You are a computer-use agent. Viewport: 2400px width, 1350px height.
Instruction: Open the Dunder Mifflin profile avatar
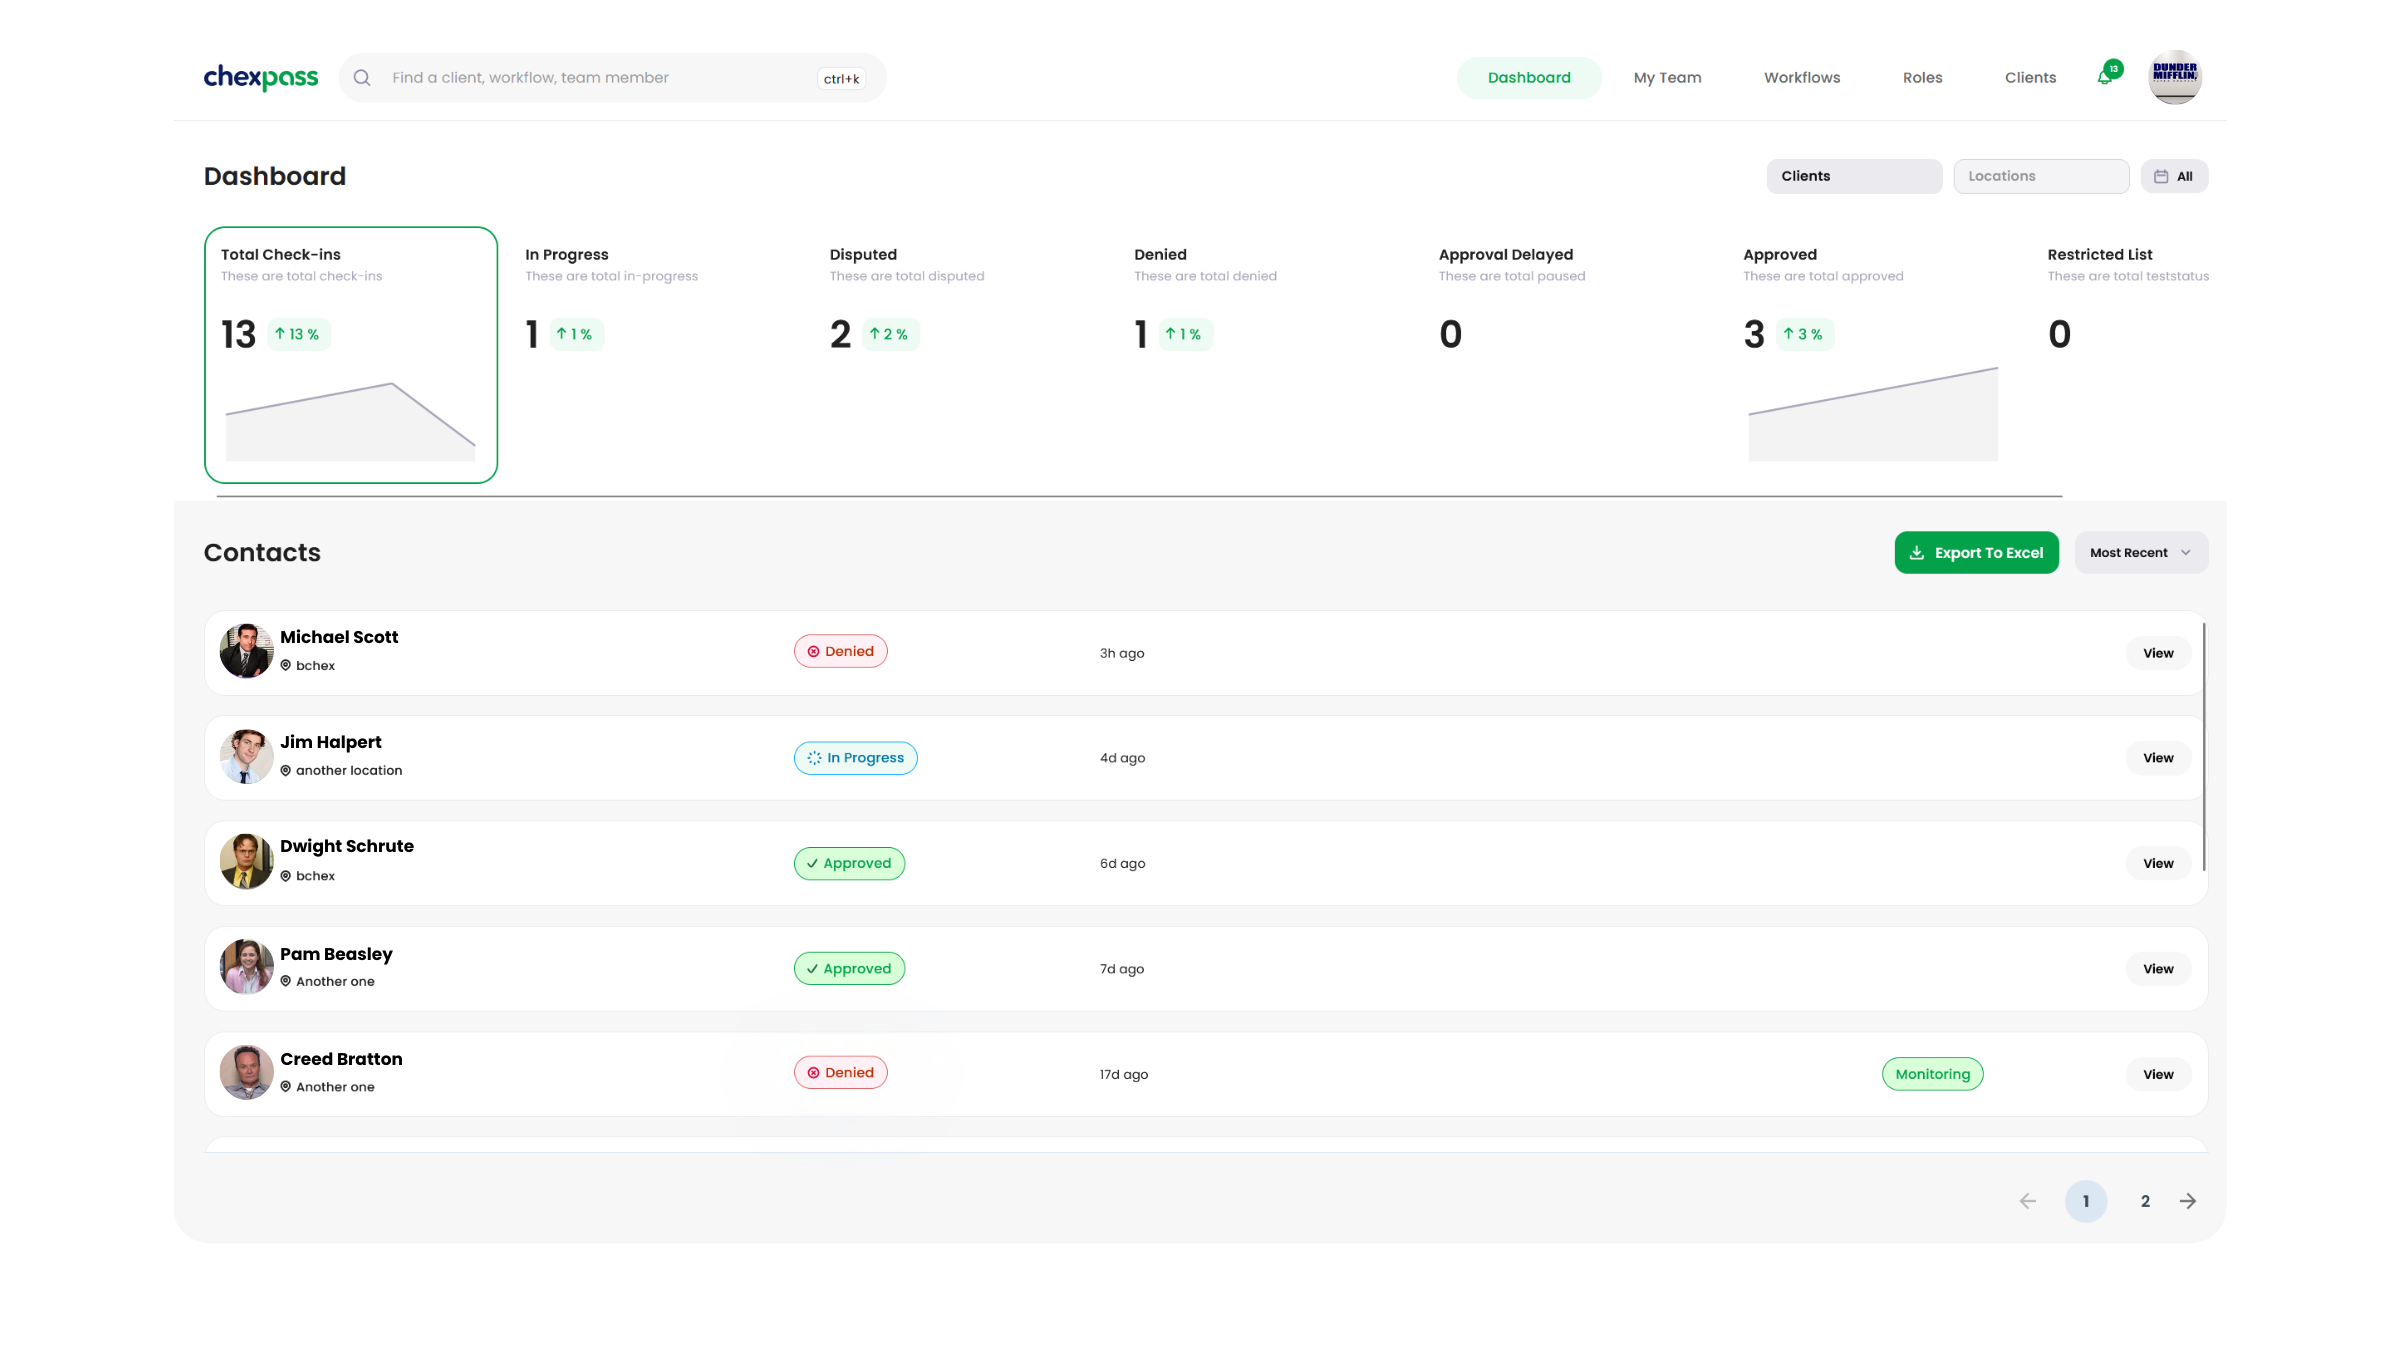pyautogui.click(x=2174, y=78)
